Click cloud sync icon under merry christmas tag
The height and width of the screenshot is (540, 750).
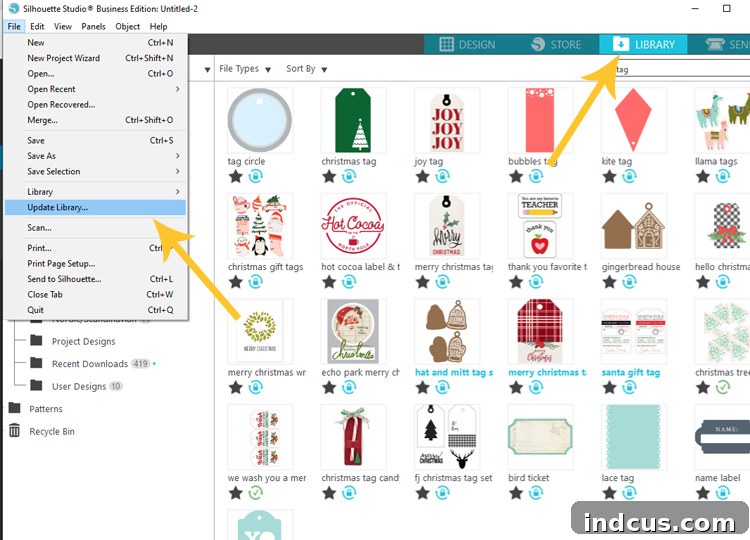click(442, 282)
